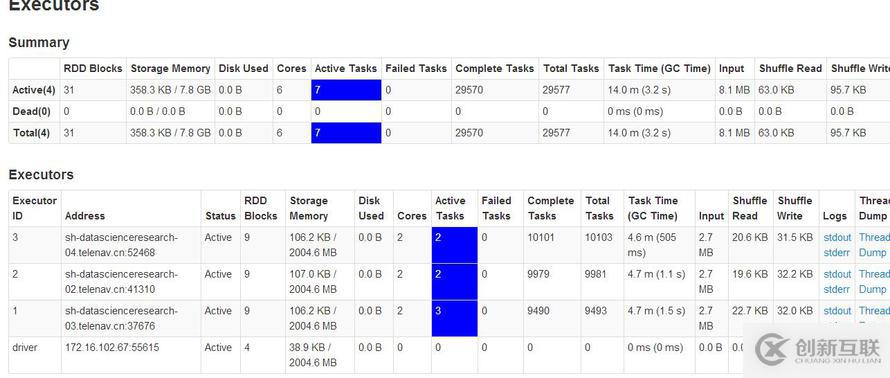Sort executors table by Executor ID header
This screenshot has height=378, width=890.
[35, 208]
